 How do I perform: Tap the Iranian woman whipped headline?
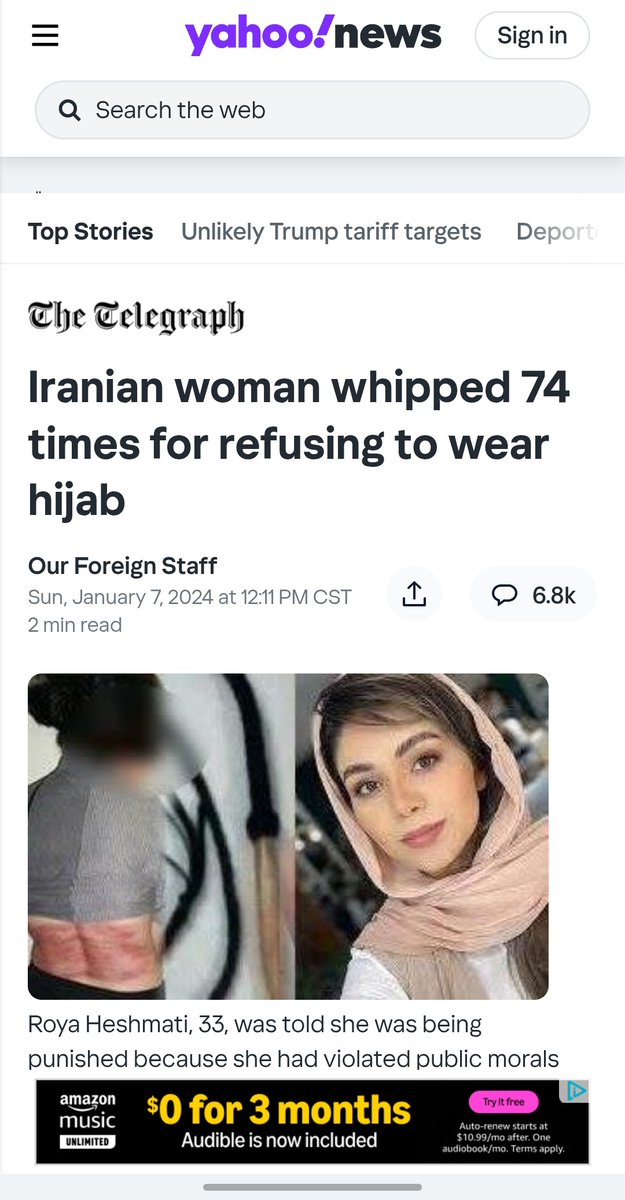299,443
